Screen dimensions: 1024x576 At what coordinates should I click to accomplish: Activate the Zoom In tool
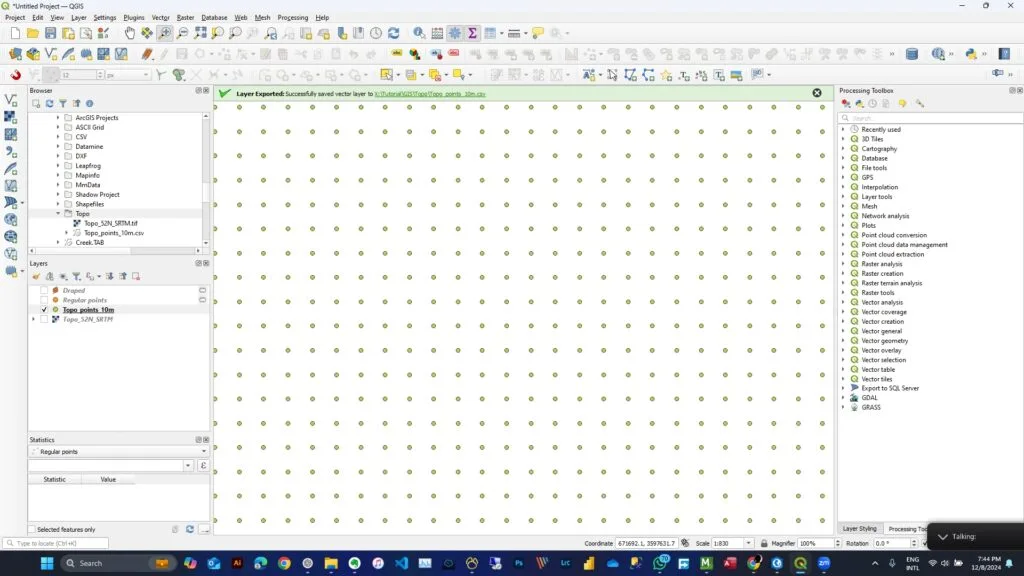(163, 33)
